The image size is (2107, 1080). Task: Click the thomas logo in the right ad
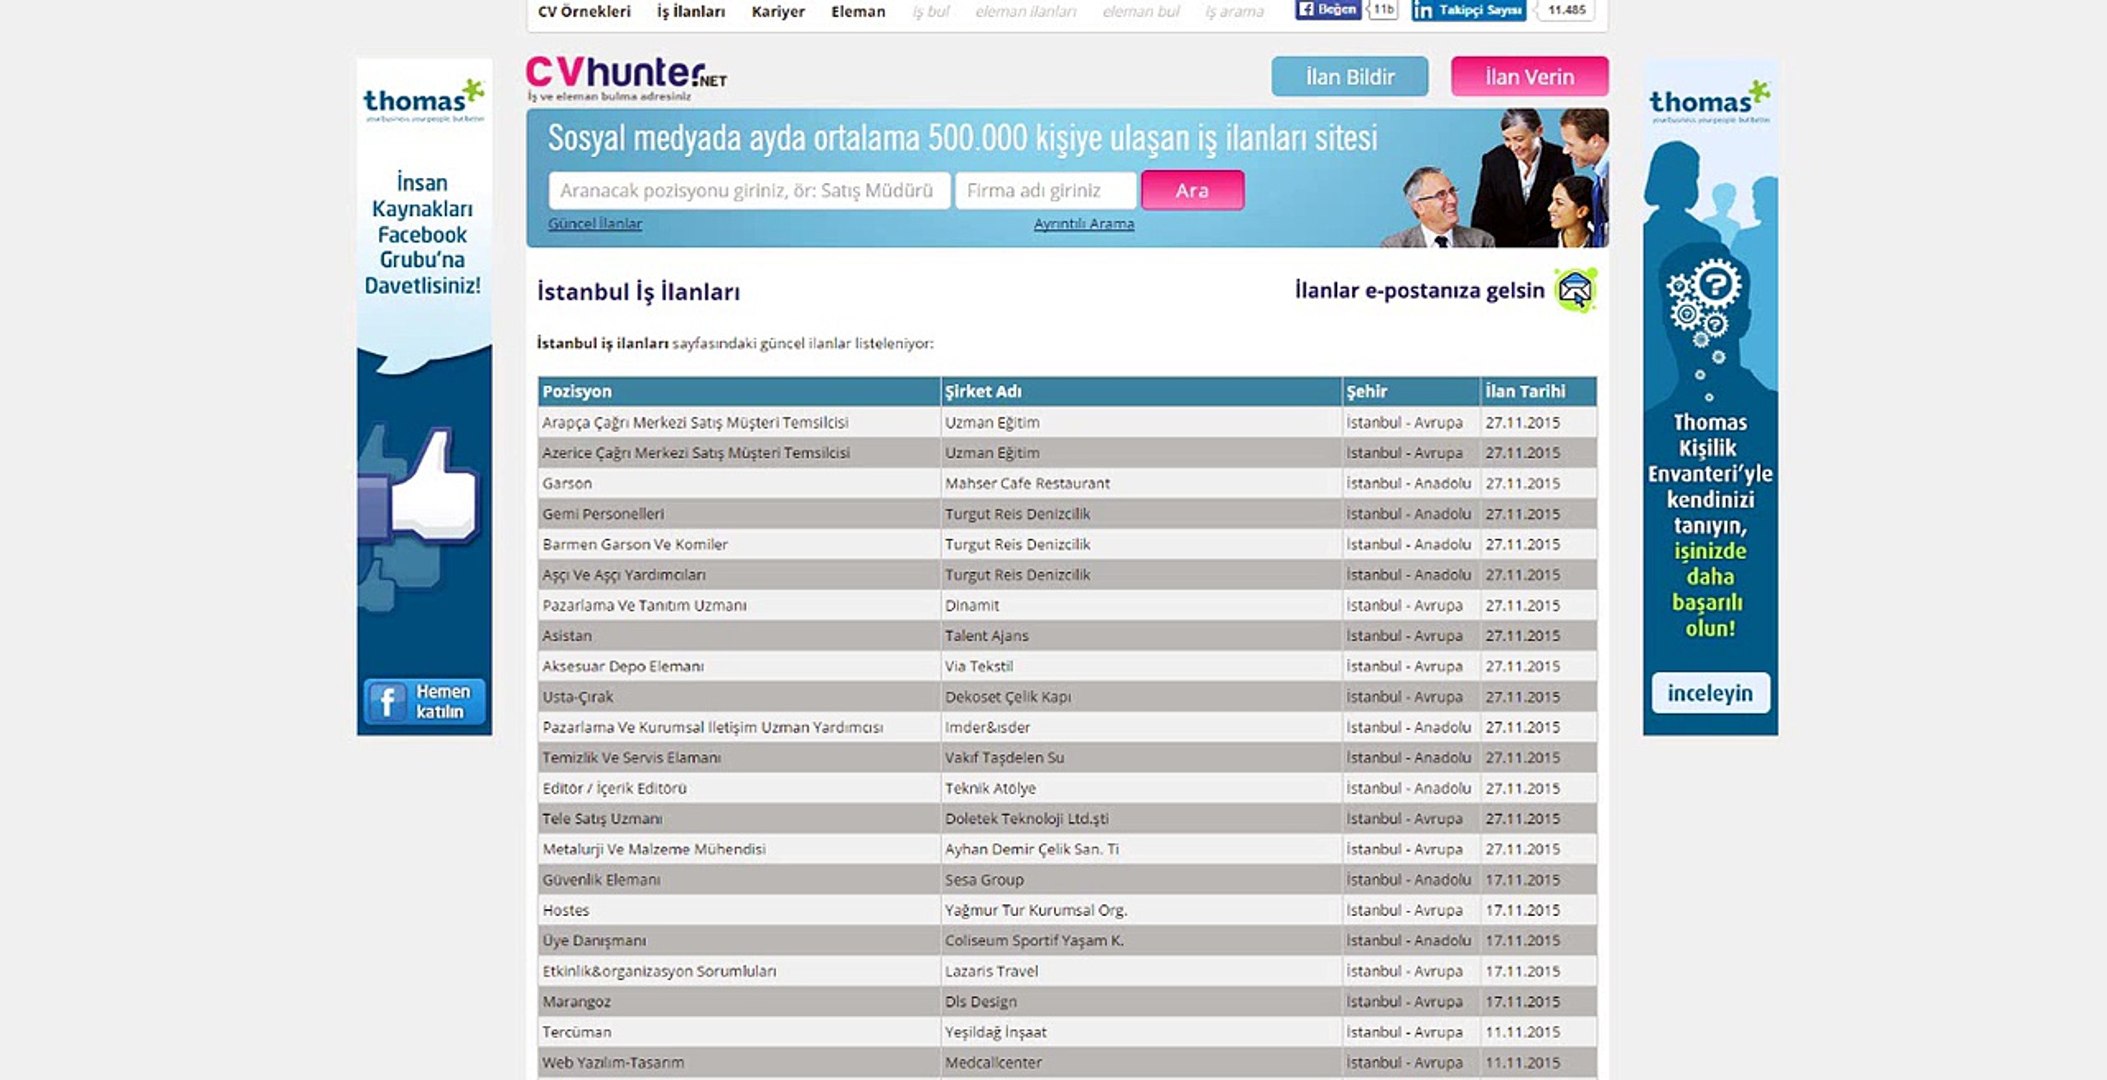coord(1709,100)
